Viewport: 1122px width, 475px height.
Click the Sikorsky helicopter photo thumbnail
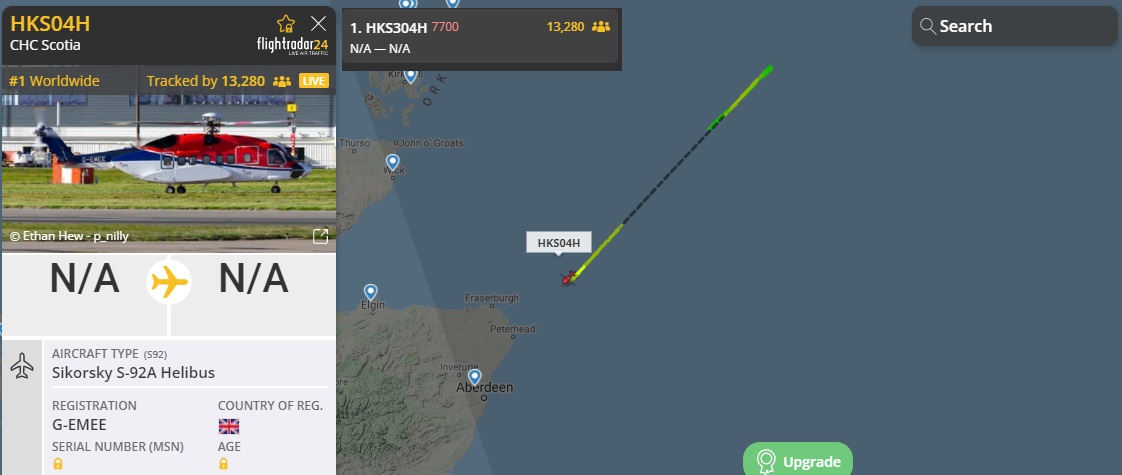click(x=169, y=171)
